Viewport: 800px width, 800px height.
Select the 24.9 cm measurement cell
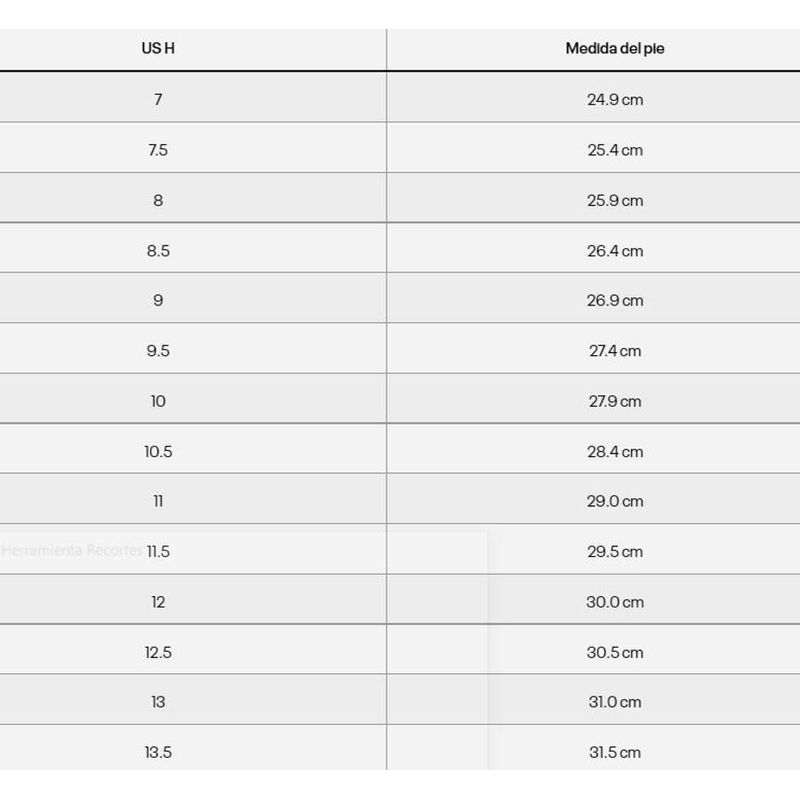pos(615,99)
